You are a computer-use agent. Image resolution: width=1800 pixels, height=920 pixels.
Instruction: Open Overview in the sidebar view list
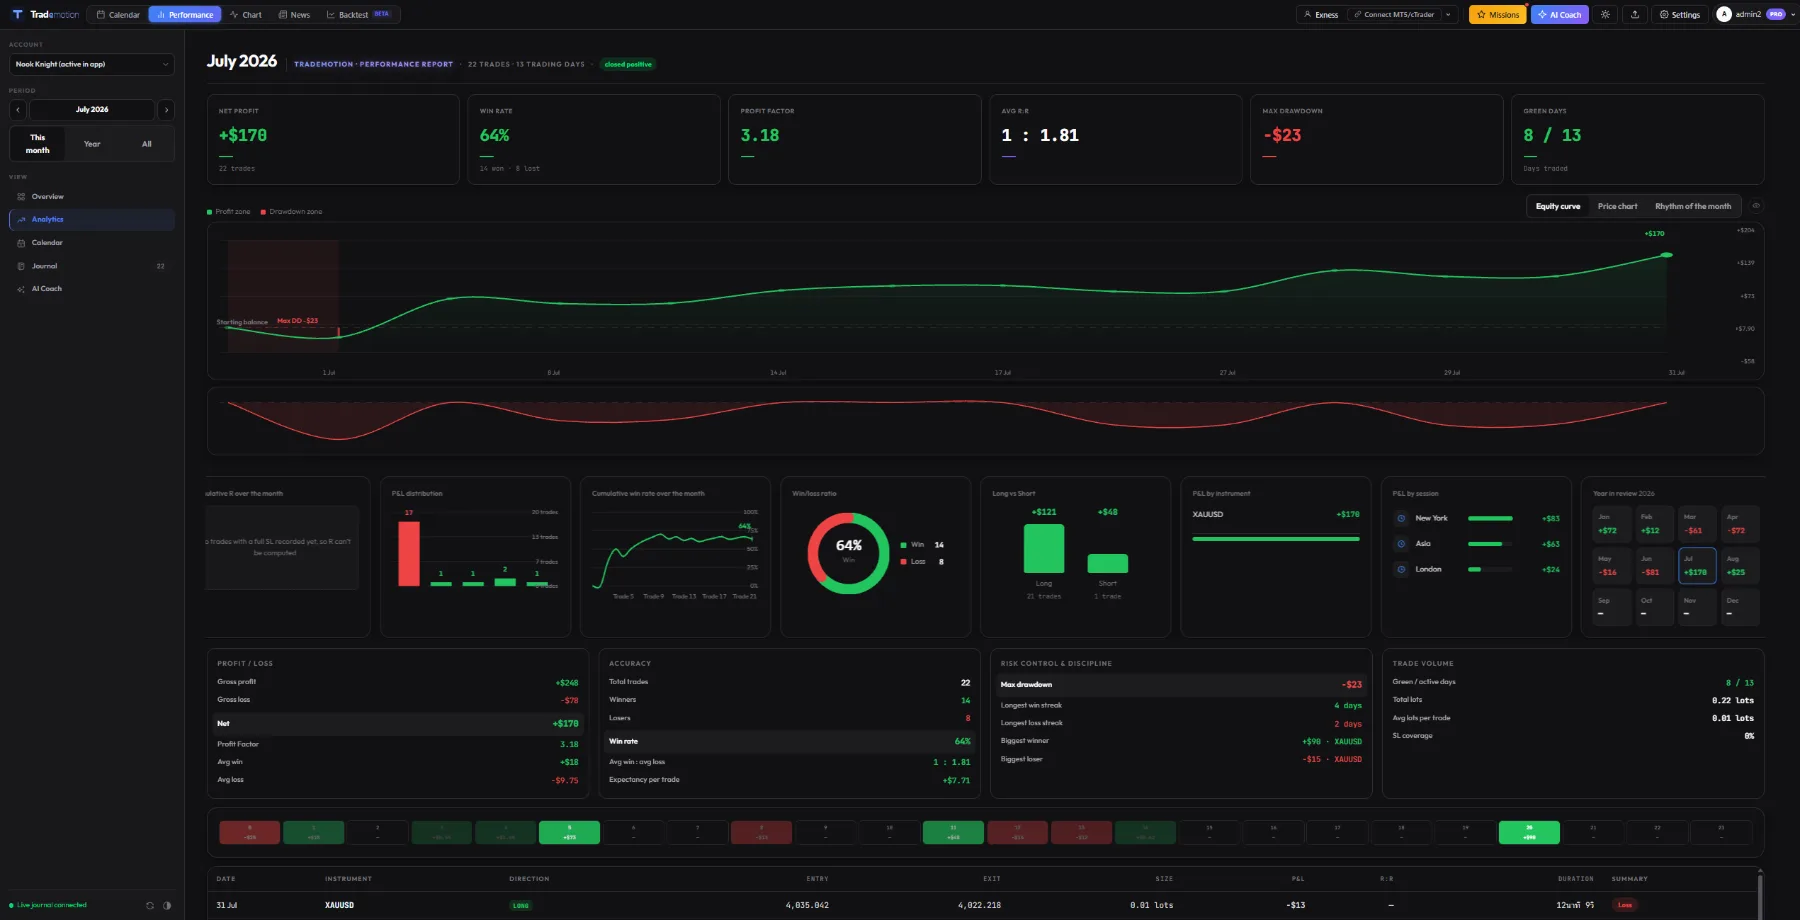click(92, 196)
